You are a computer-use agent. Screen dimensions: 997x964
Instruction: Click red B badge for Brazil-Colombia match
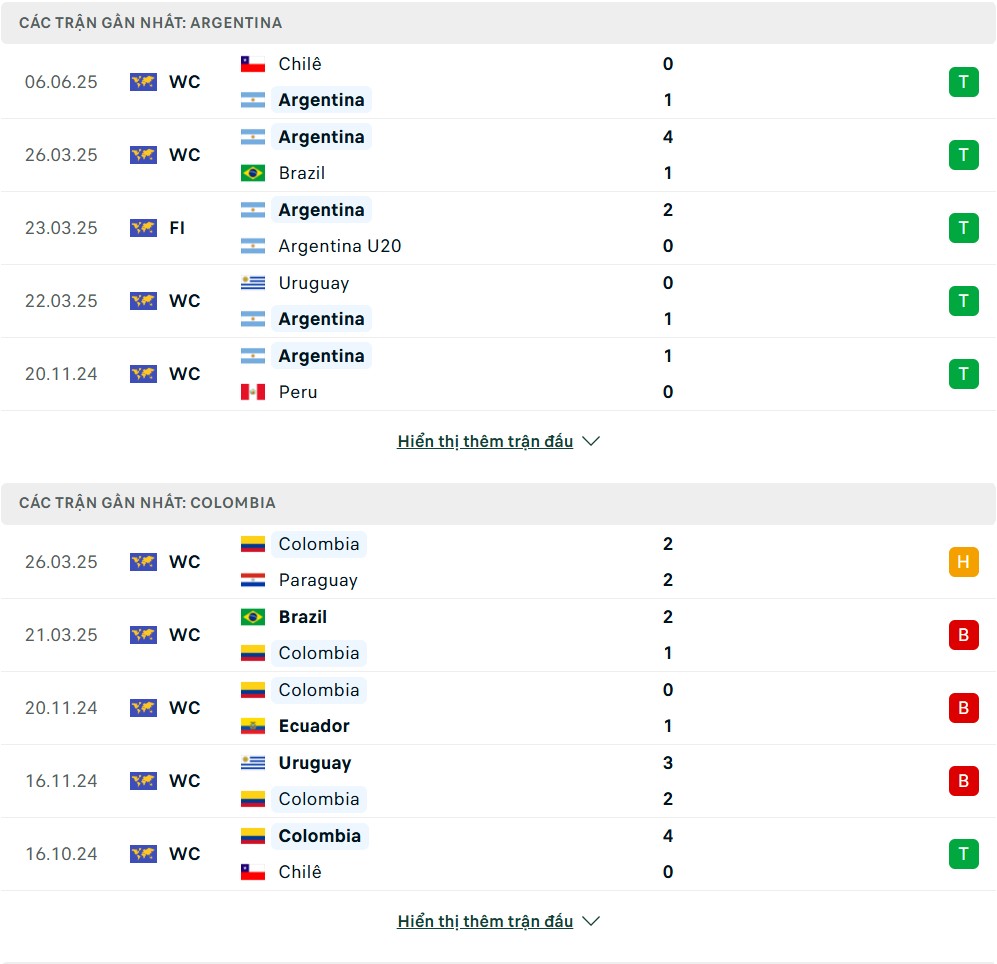pos(963,635)
